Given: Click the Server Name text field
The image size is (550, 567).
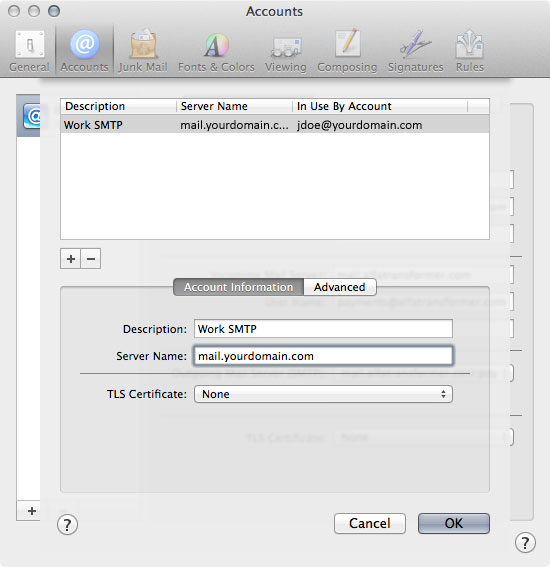Looking at the screenshot, I should click(323, 356).
